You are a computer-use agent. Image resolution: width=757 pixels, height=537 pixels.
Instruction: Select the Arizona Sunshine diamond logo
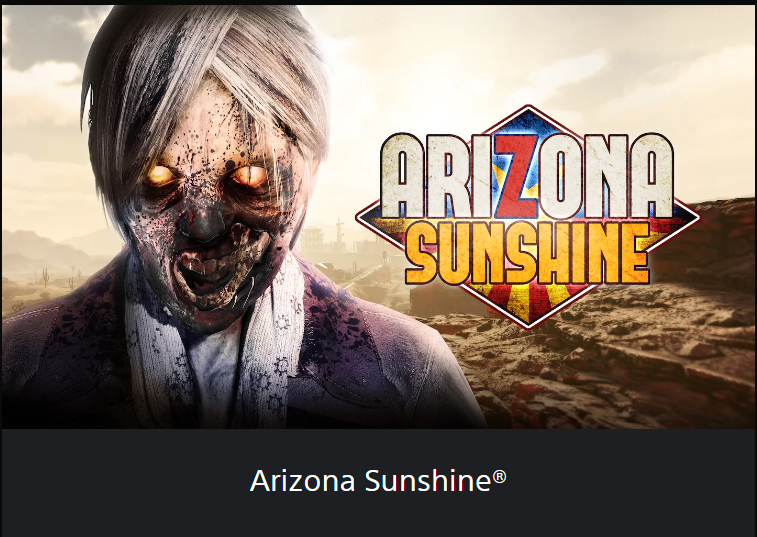528,216
